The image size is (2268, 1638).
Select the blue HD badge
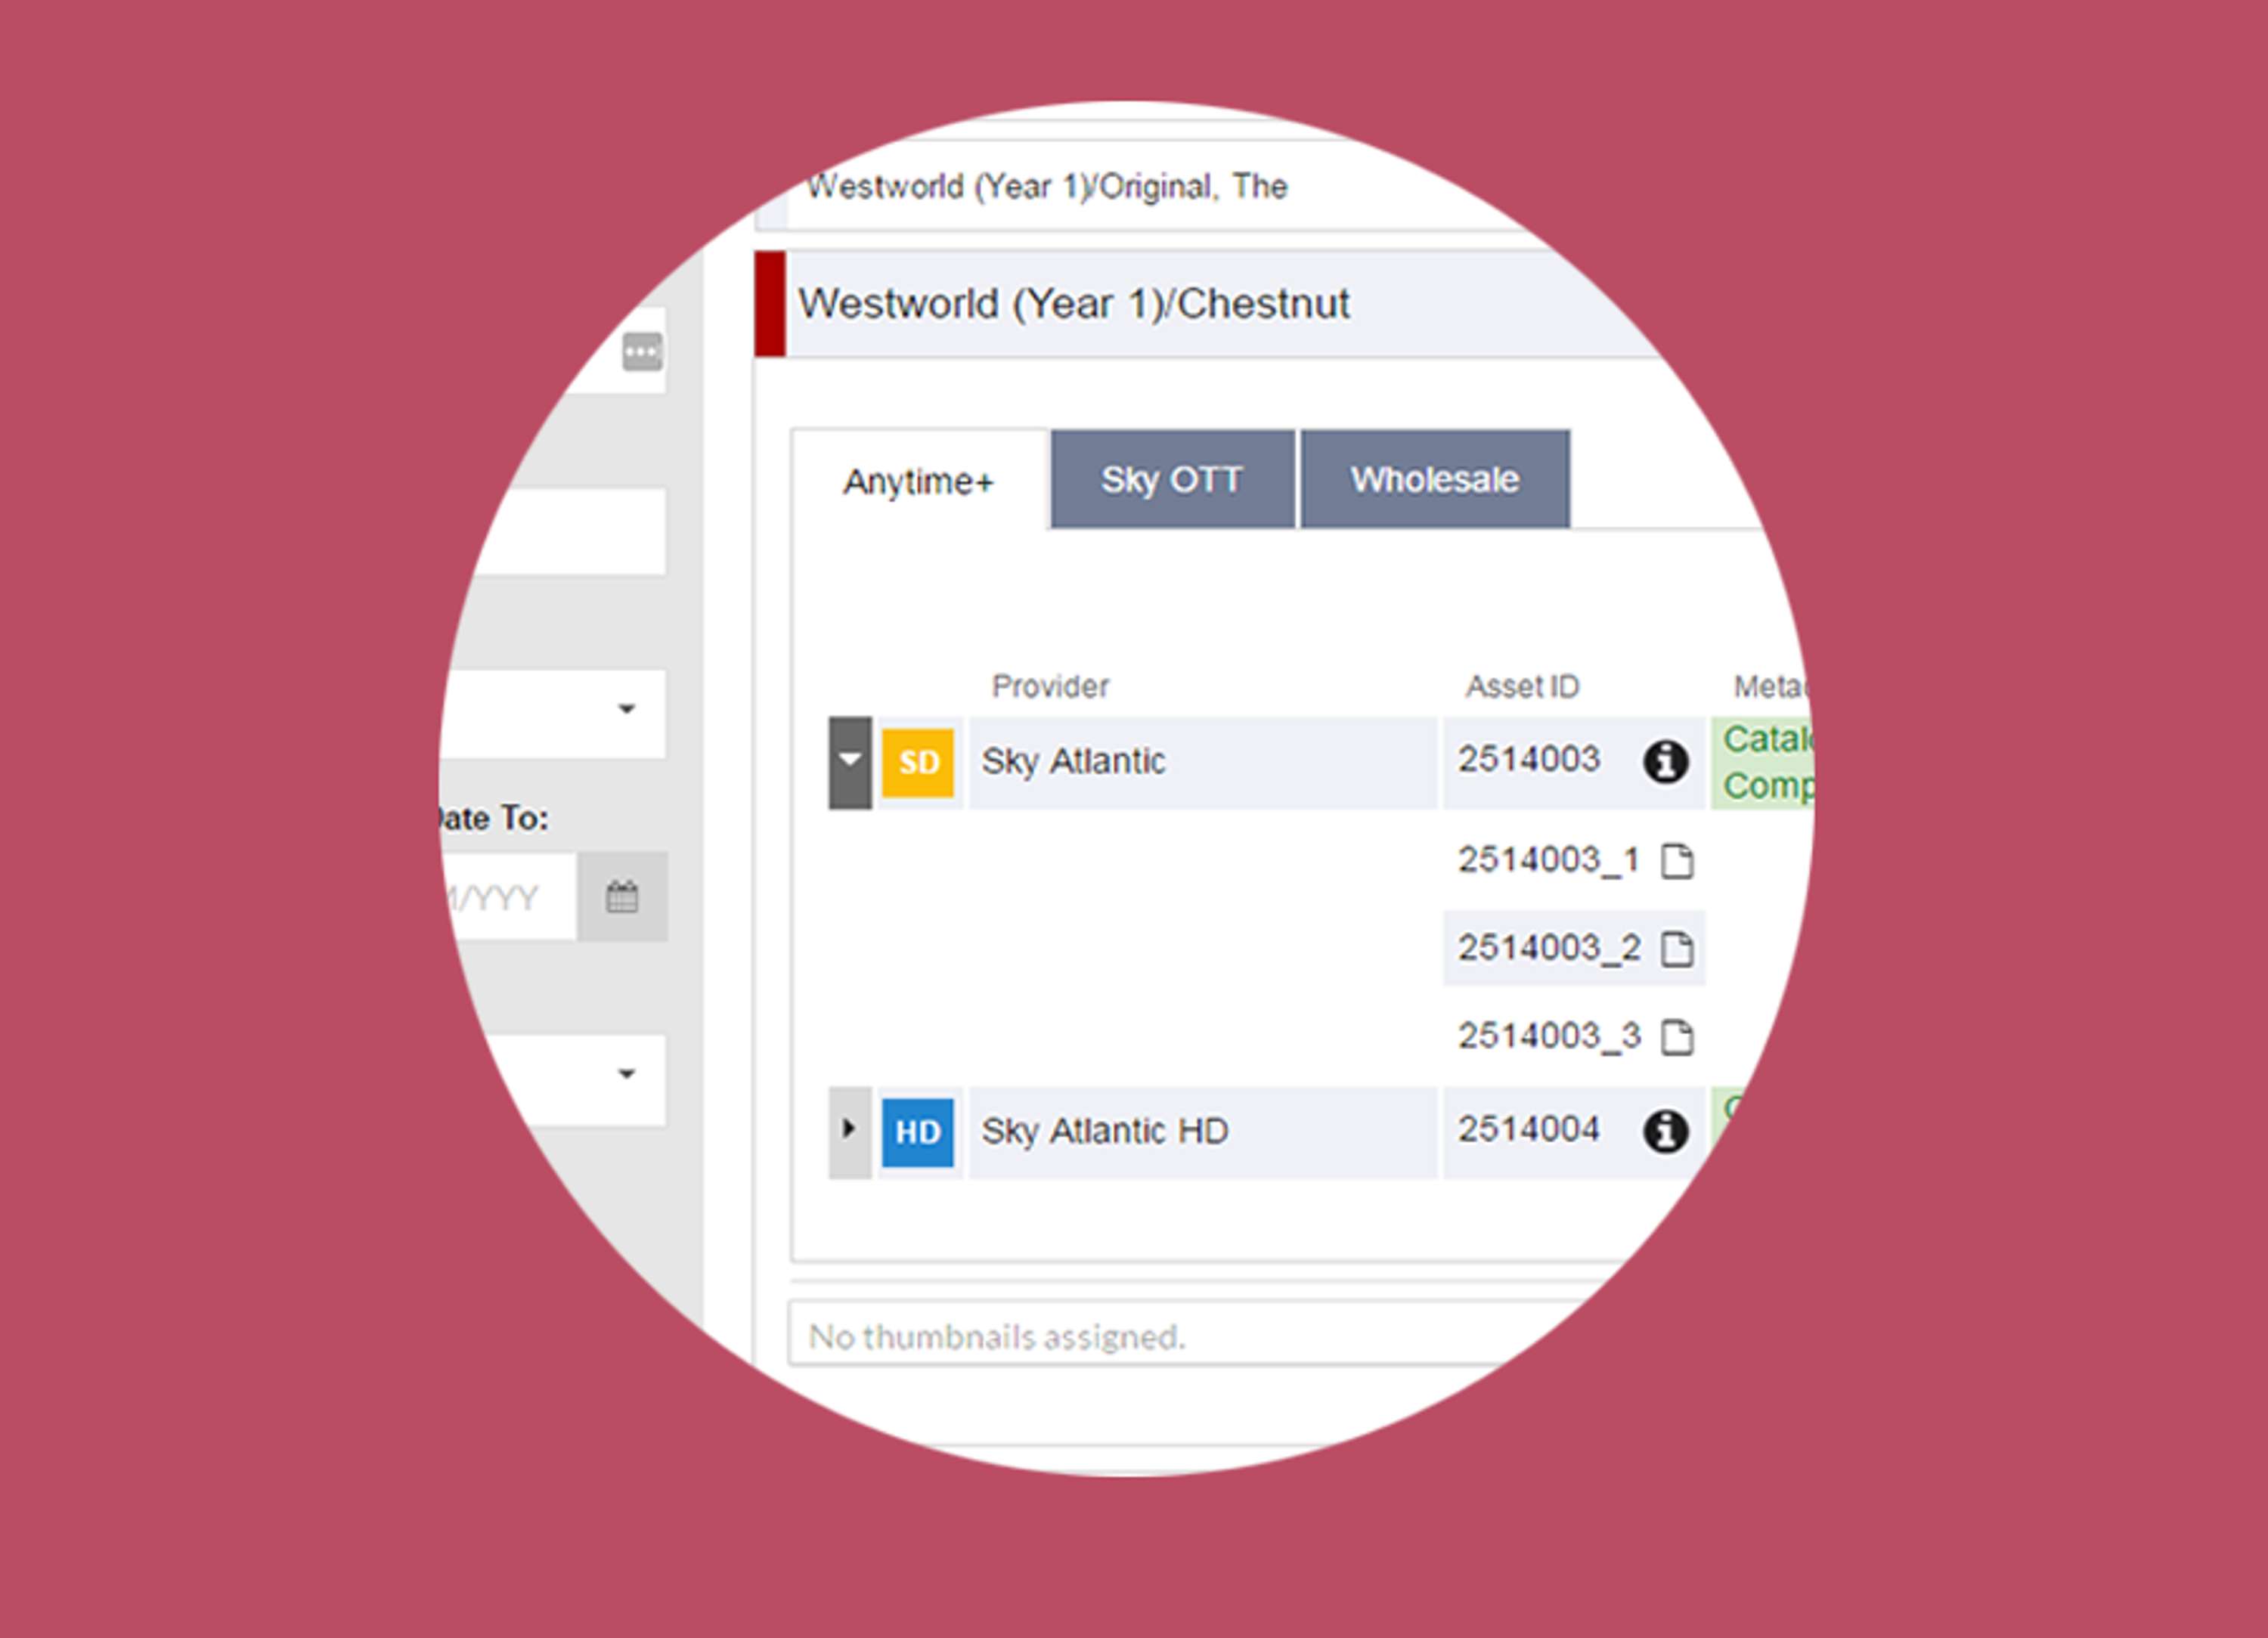pyautogui.click(x=917, y=1132)
